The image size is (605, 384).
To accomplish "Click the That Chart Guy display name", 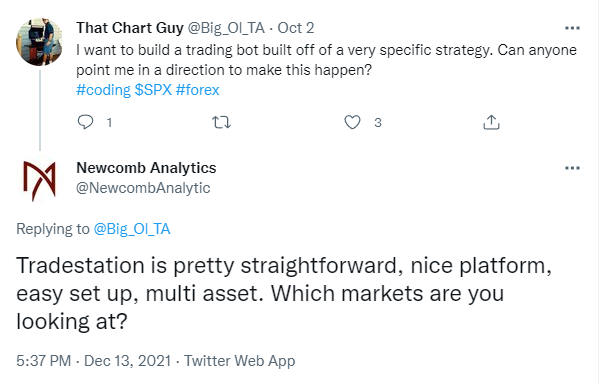I will tap(130, 28).
